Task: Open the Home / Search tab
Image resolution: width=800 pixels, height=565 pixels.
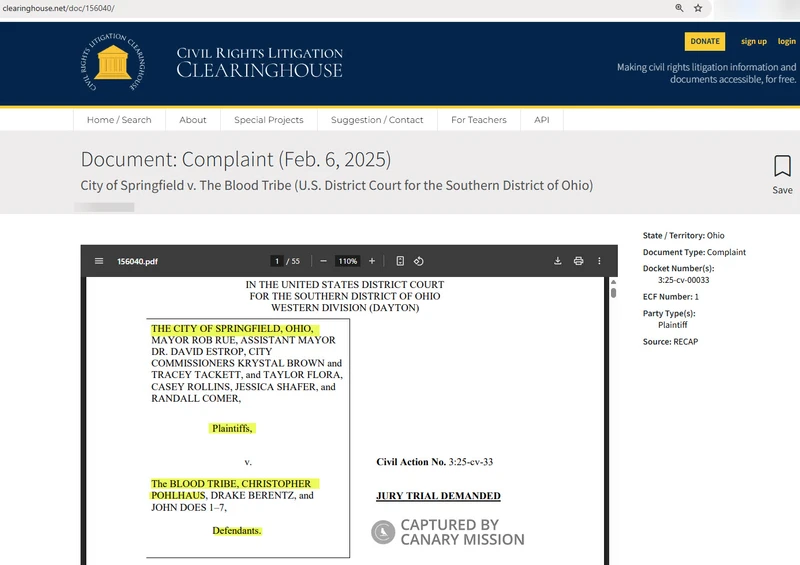Action: 119,119
